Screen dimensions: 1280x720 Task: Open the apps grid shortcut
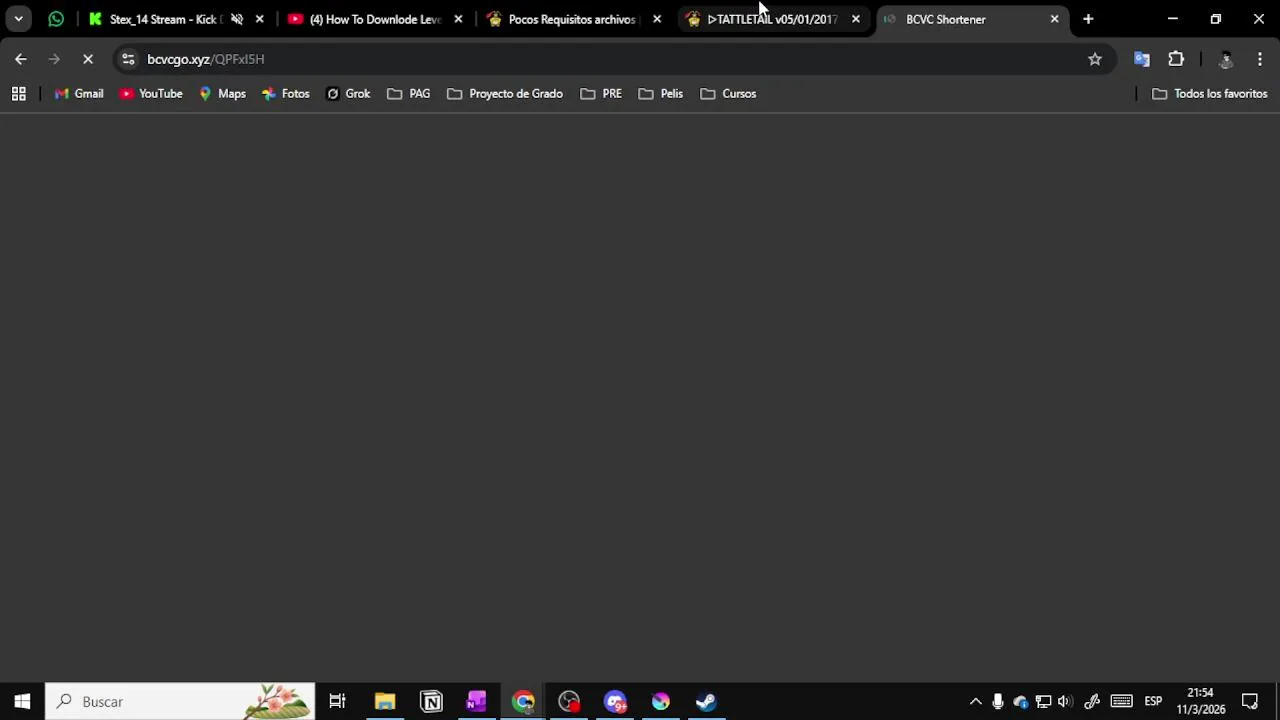18,93
